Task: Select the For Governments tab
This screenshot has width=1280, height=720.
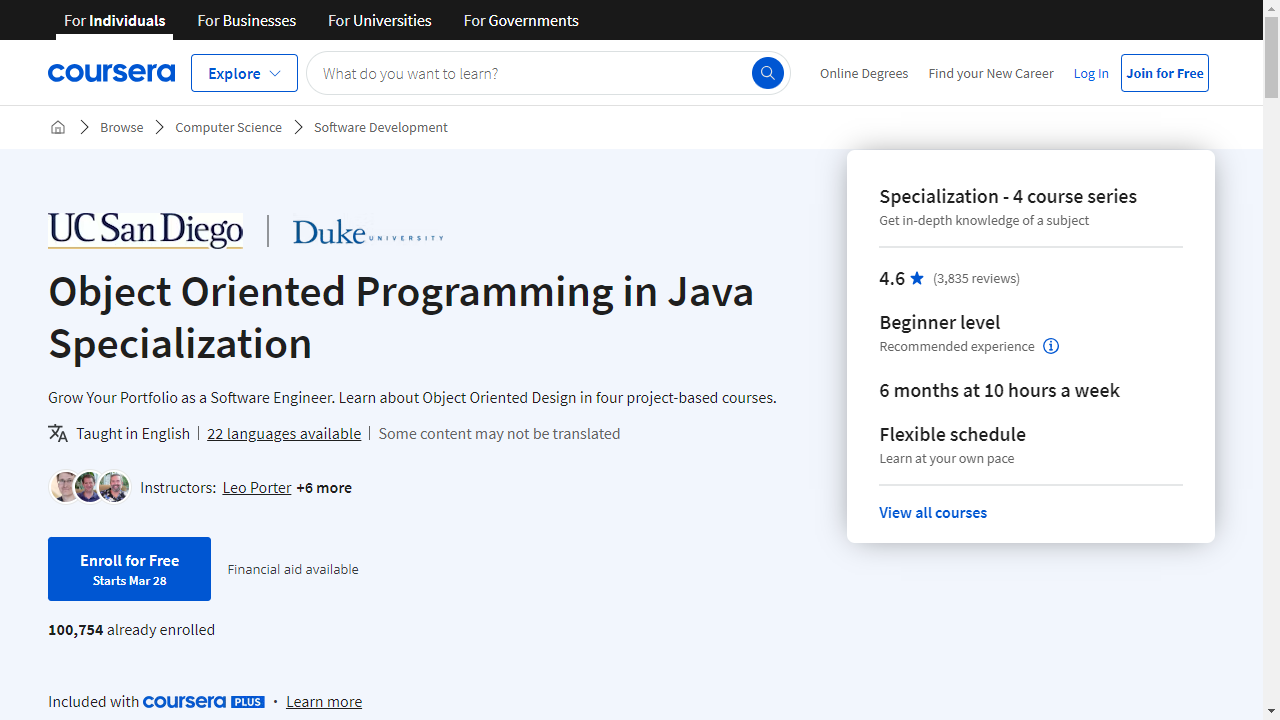Action: click(521, 20)
